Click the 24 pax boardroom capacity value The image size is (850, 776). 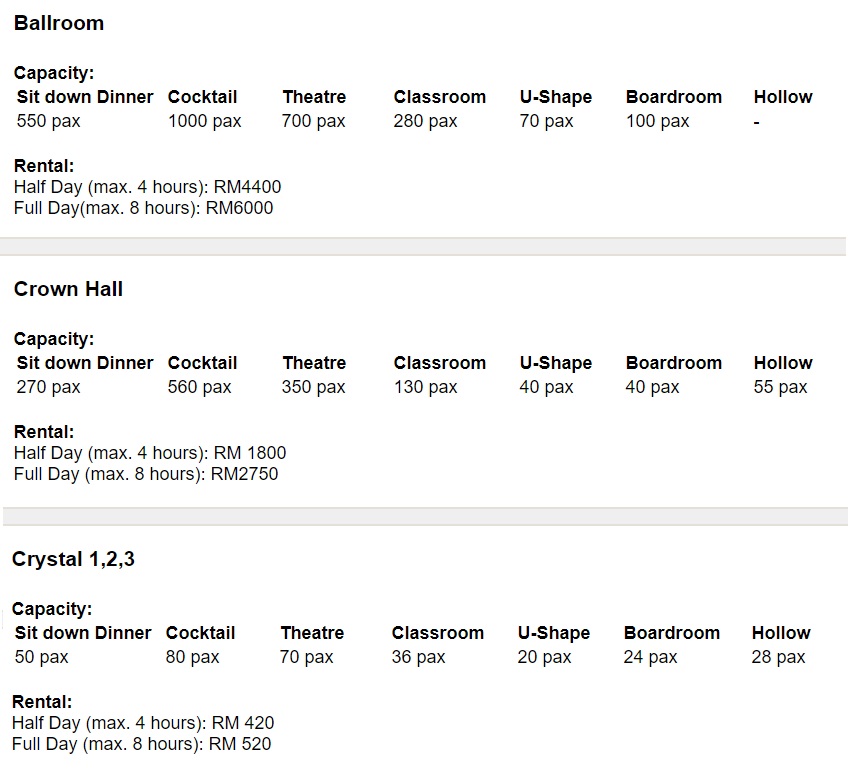pyautogui.click(x=651, y=657)
